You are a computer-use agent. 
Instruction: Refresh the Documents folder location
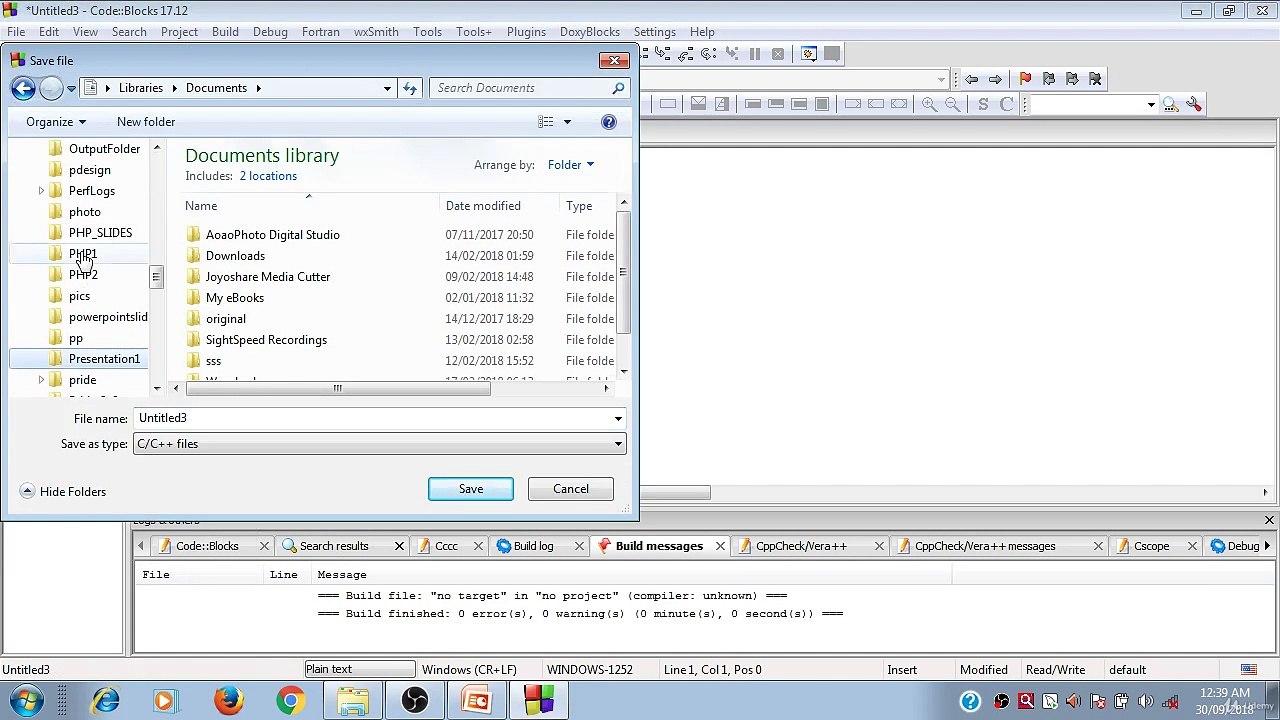click(x=410, y=88)
